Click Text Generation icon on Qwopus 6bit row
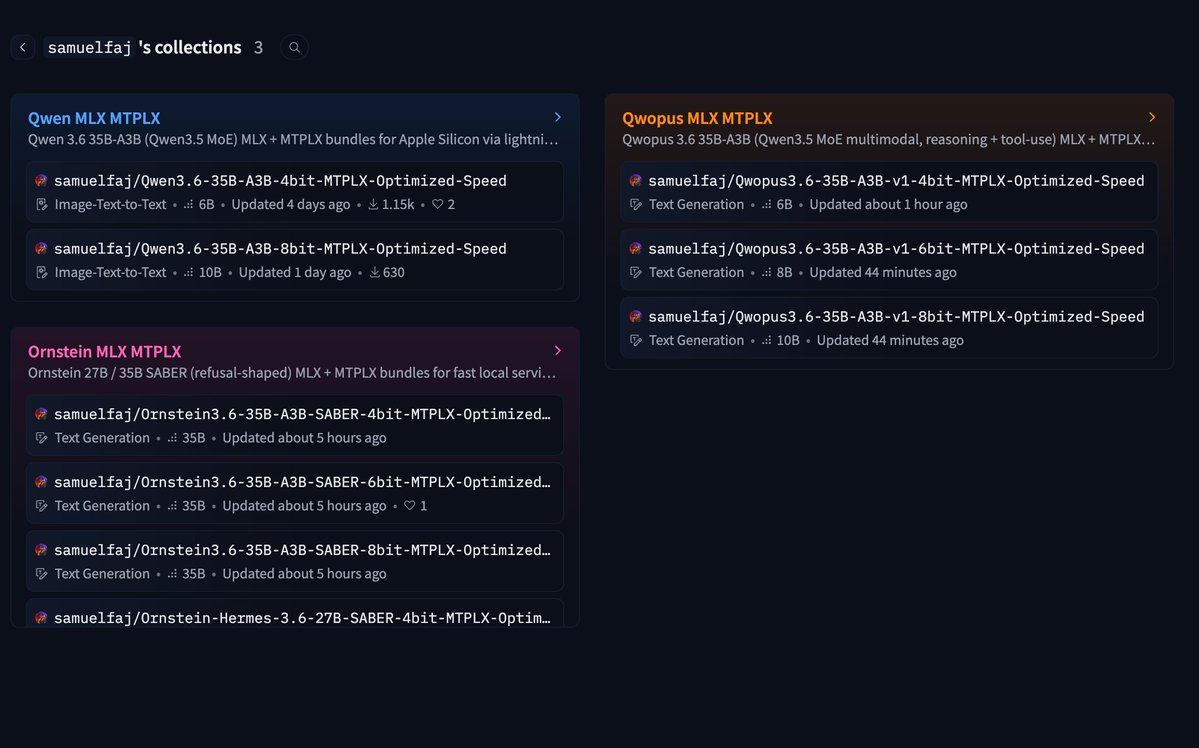The width and height of the screenshot is (1199, 748). (636, 272)
